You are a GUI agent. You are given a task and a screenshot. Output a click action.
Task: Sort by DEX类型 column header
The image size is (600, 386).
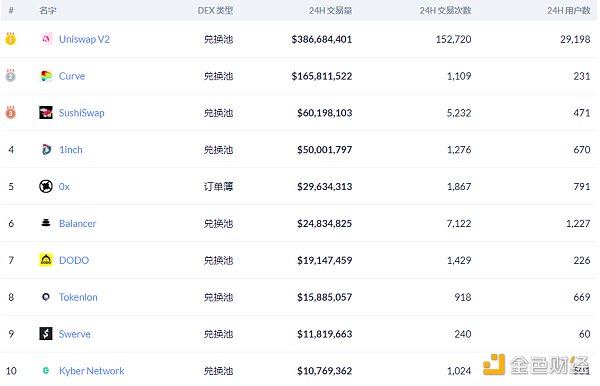point(215,10)
